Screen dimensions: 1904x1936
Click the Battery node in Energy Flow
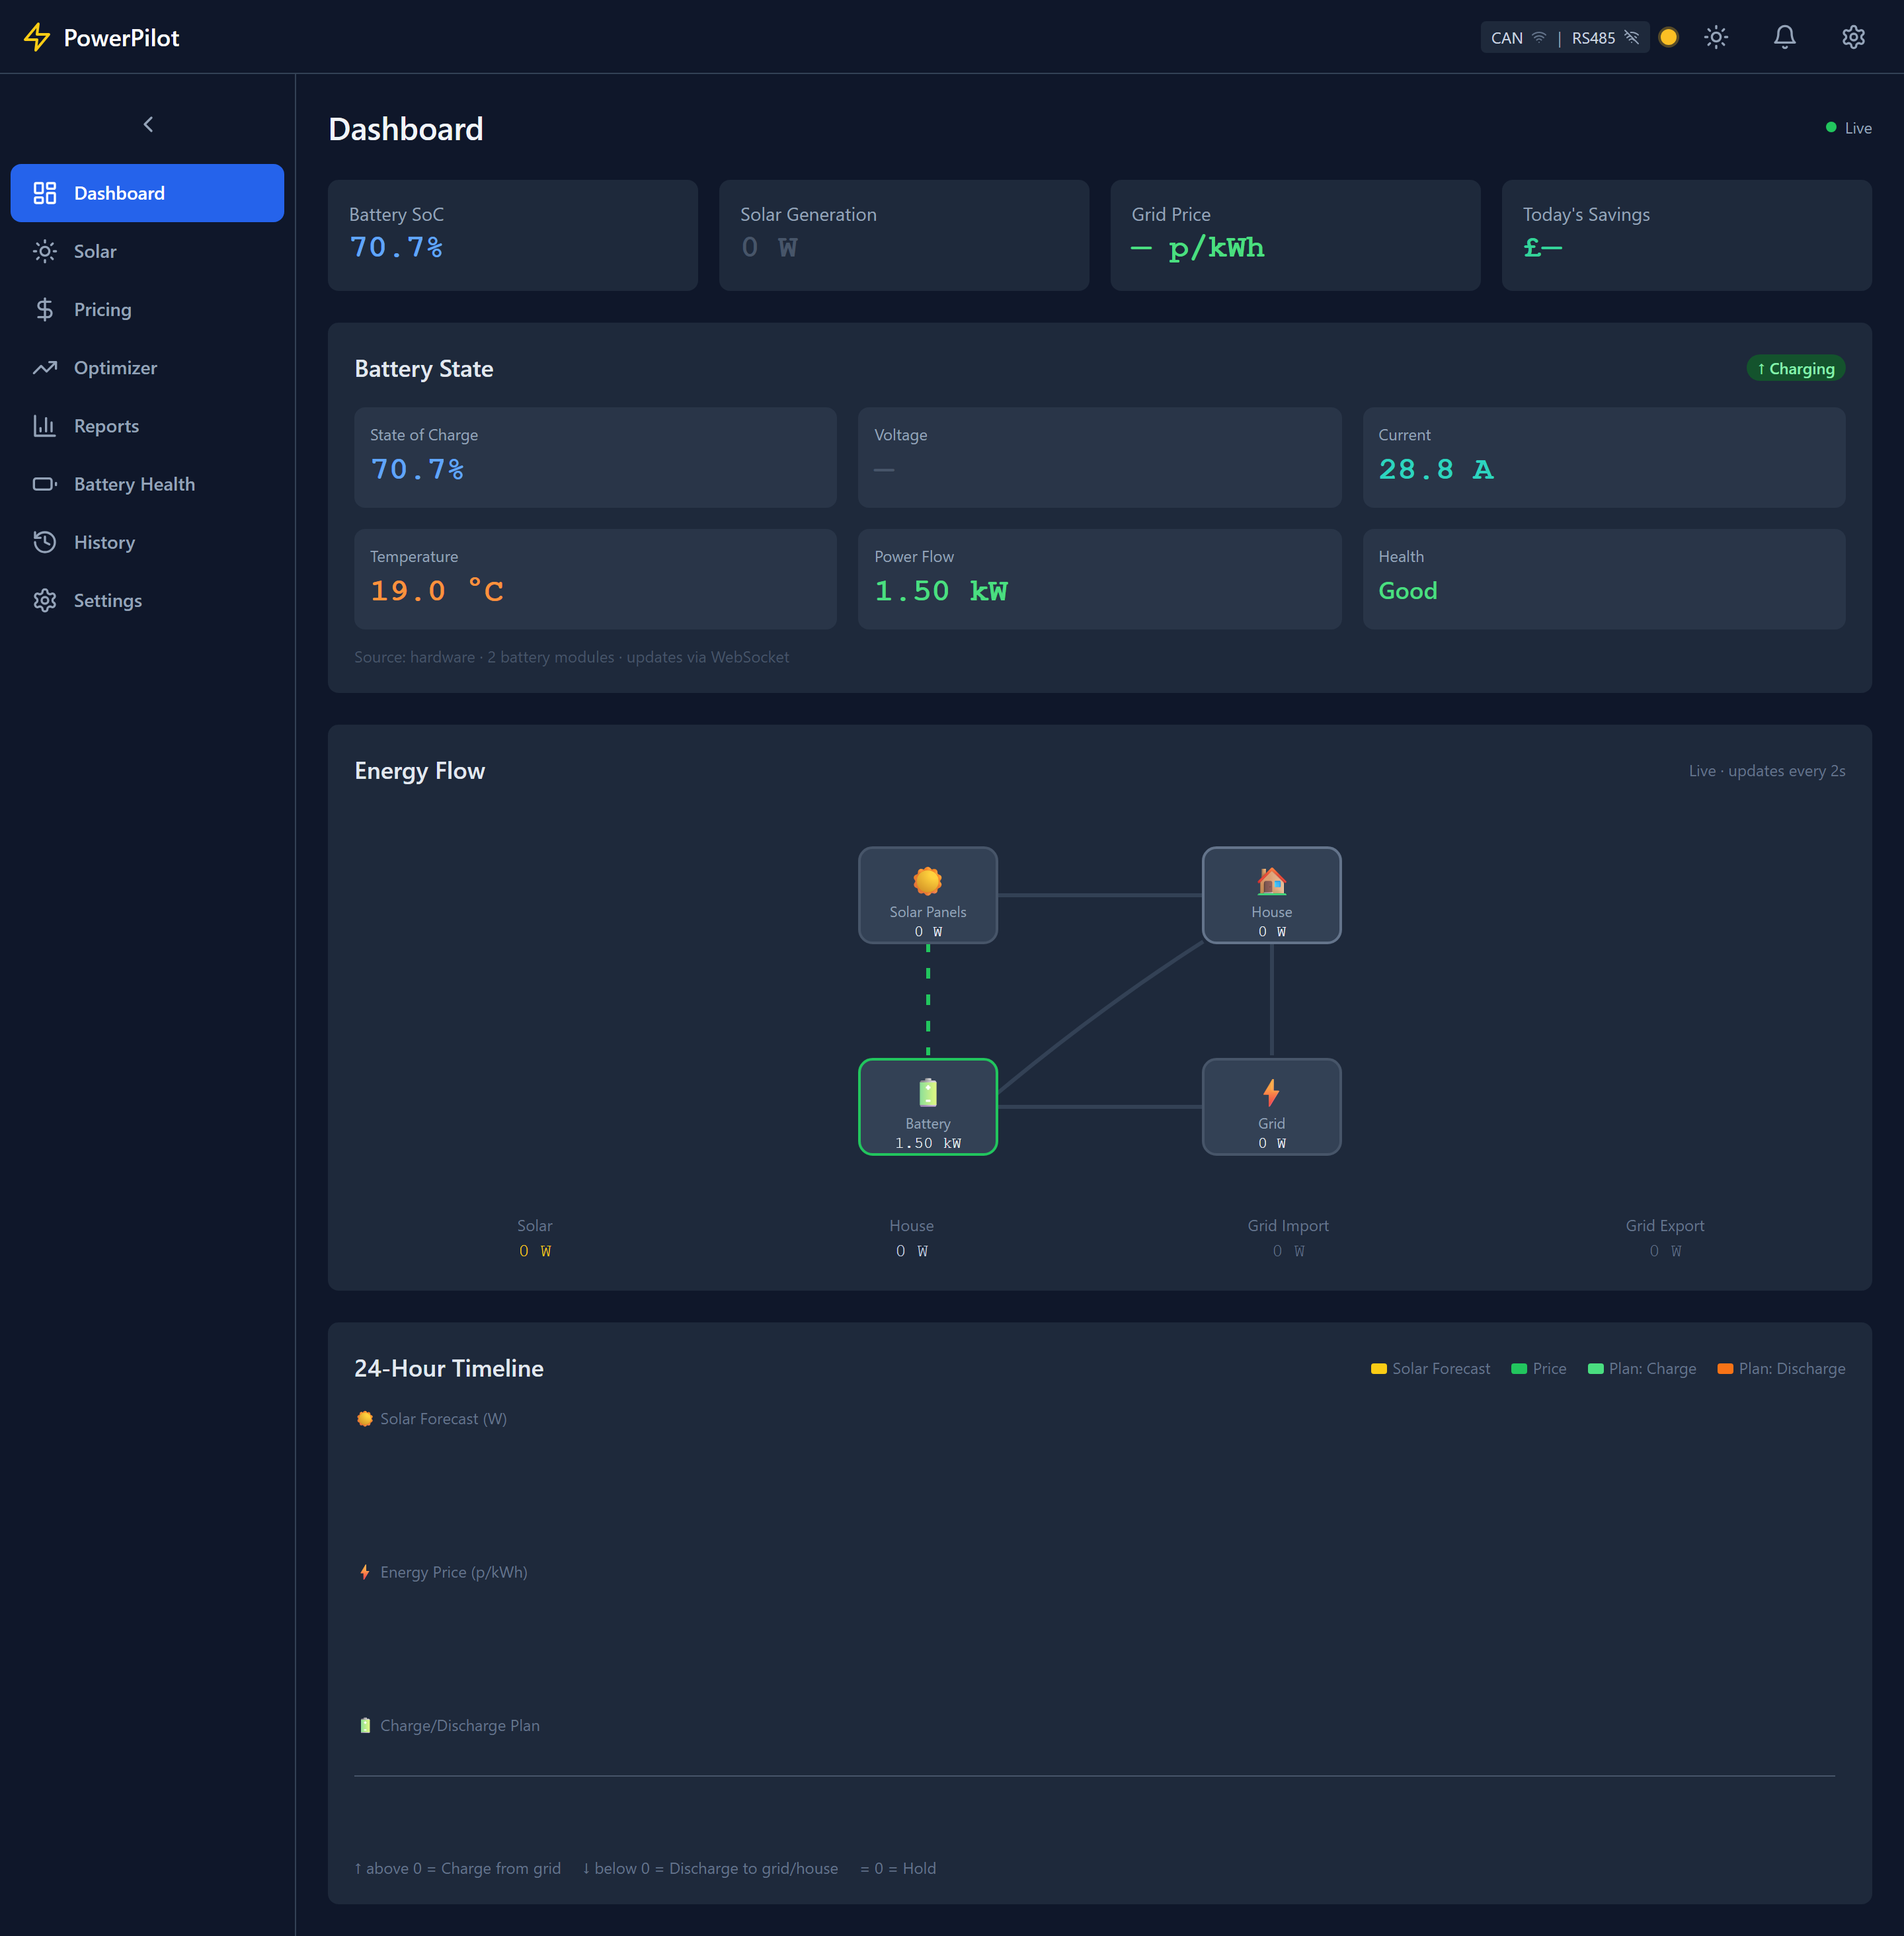(928, 1107)
